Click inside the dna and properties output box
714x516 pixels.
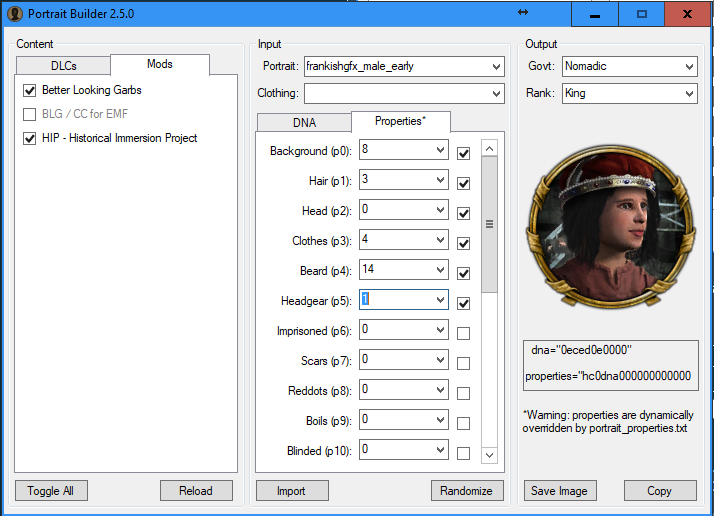click(611, 365)
